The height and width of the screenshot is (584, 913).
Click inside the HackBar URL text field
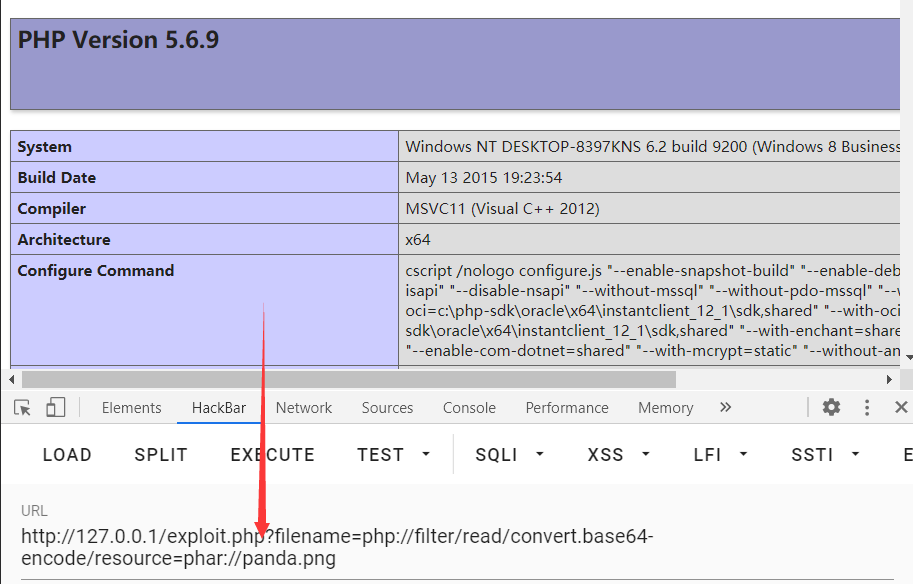pyautogui.click(x=456, y=547)
